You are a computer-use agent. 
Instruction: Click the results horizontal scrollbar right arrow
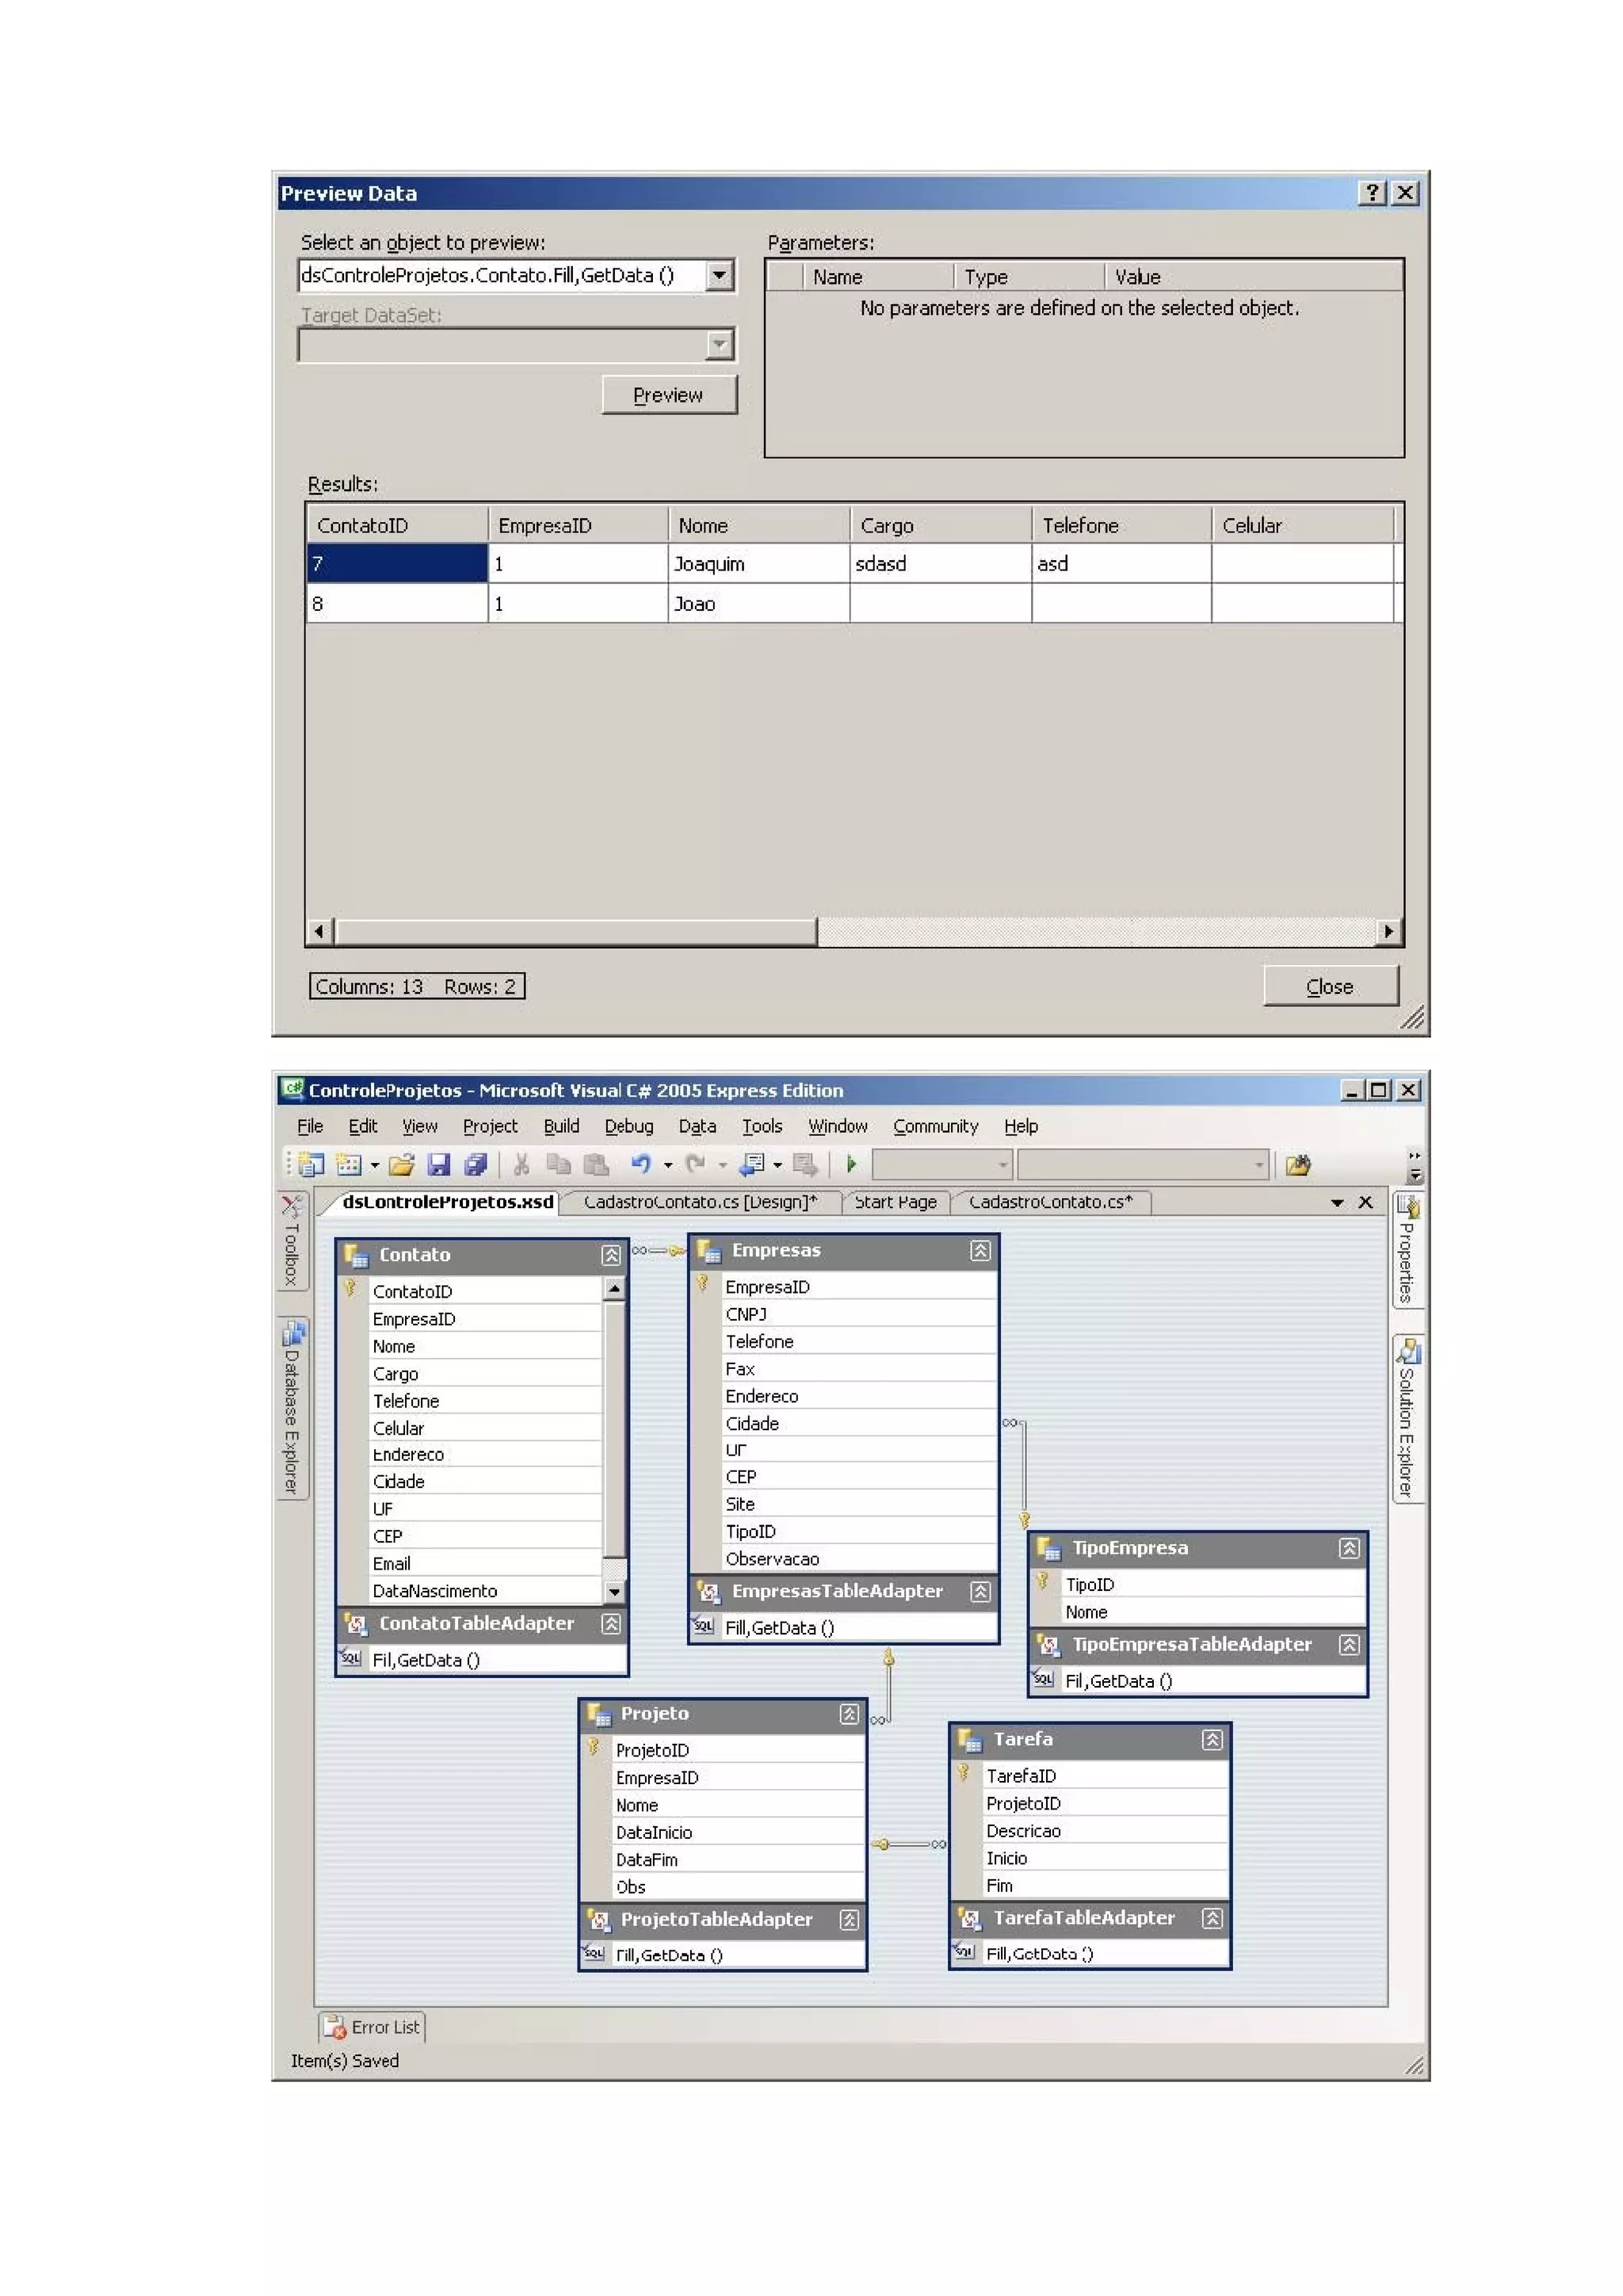click(1388, 931)
